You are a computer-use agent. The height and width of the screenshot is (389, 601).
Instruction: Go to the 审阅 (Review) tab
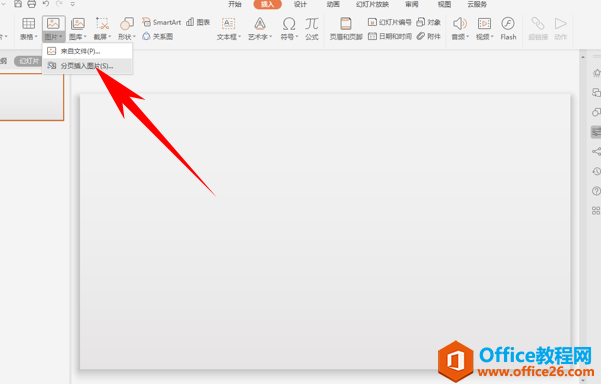pyautogui.click(x=412, y=4)
